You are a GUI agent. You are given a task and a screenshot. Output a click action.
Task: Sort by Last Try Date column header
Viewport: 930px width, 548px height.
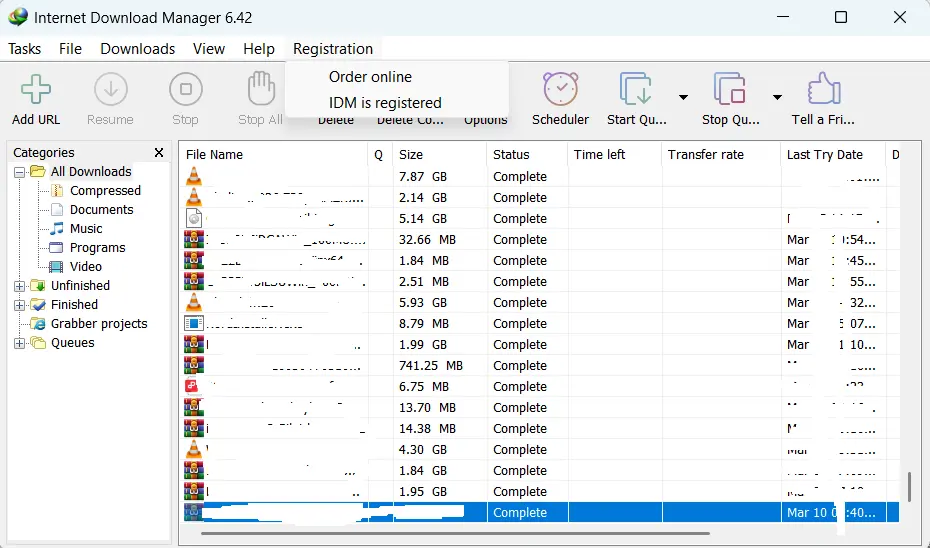pos(833,155)
